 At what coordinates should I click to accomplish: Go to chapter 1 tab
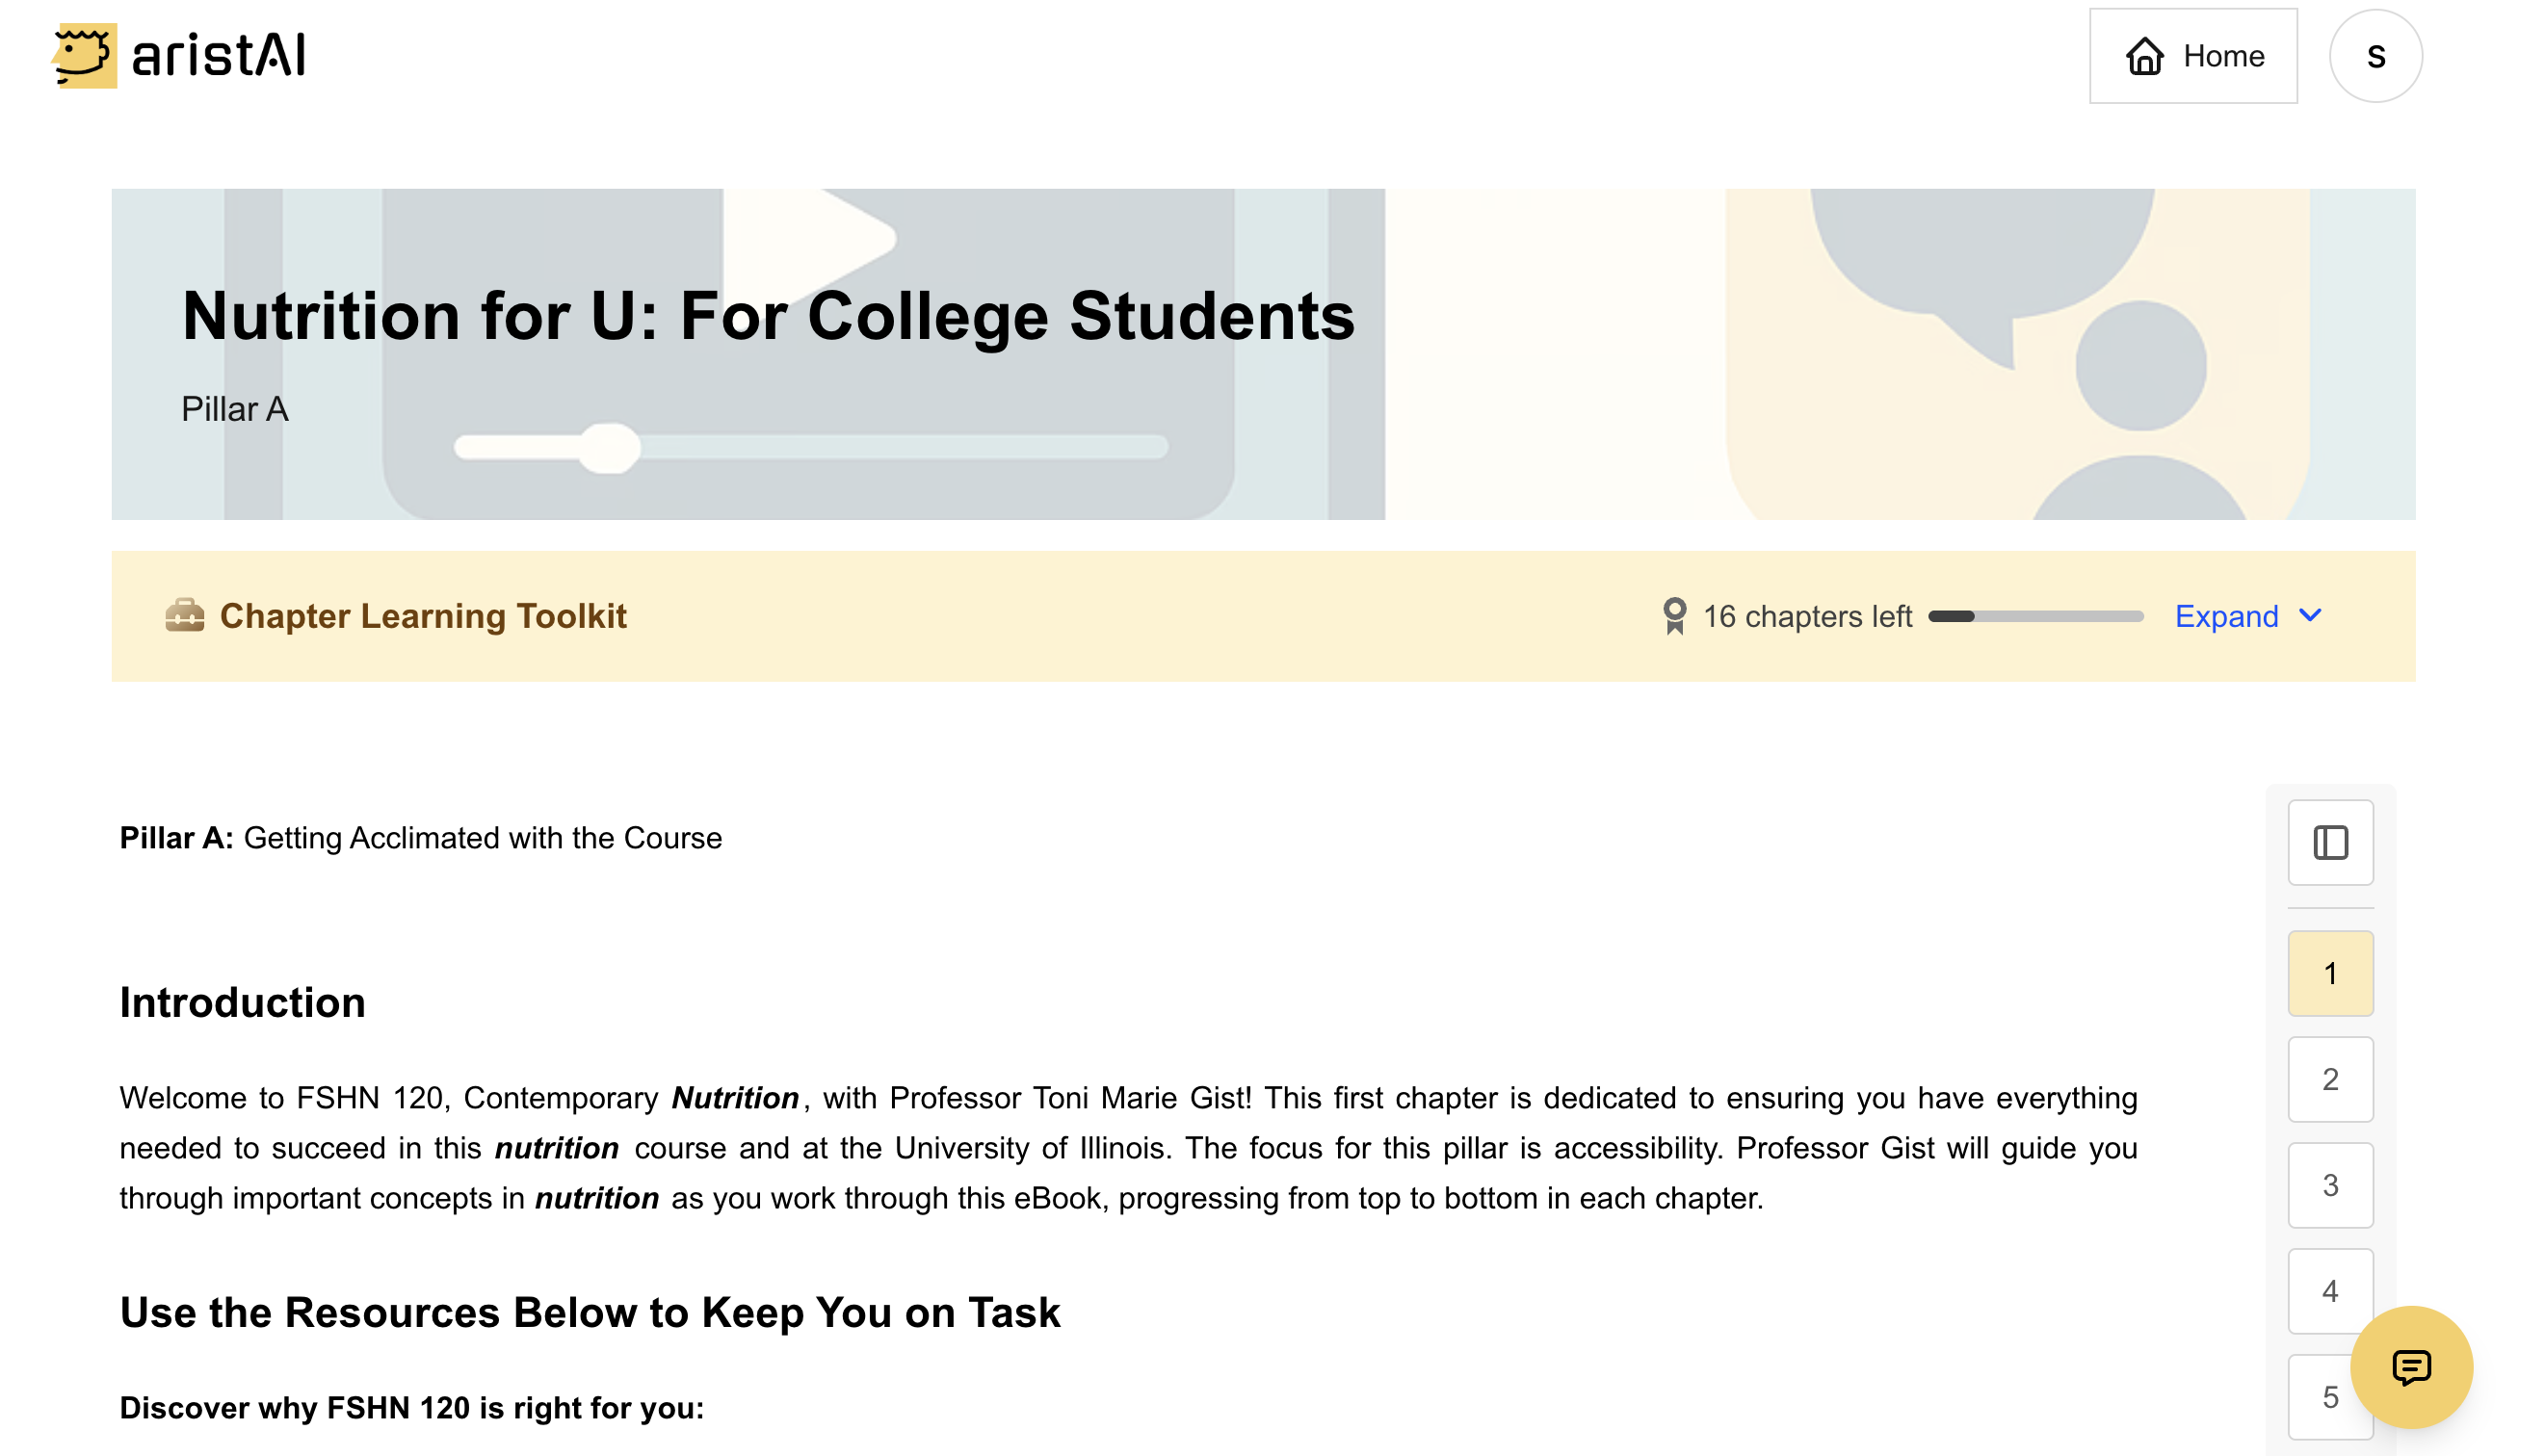pyautogui.click(x=2330, y=973)
